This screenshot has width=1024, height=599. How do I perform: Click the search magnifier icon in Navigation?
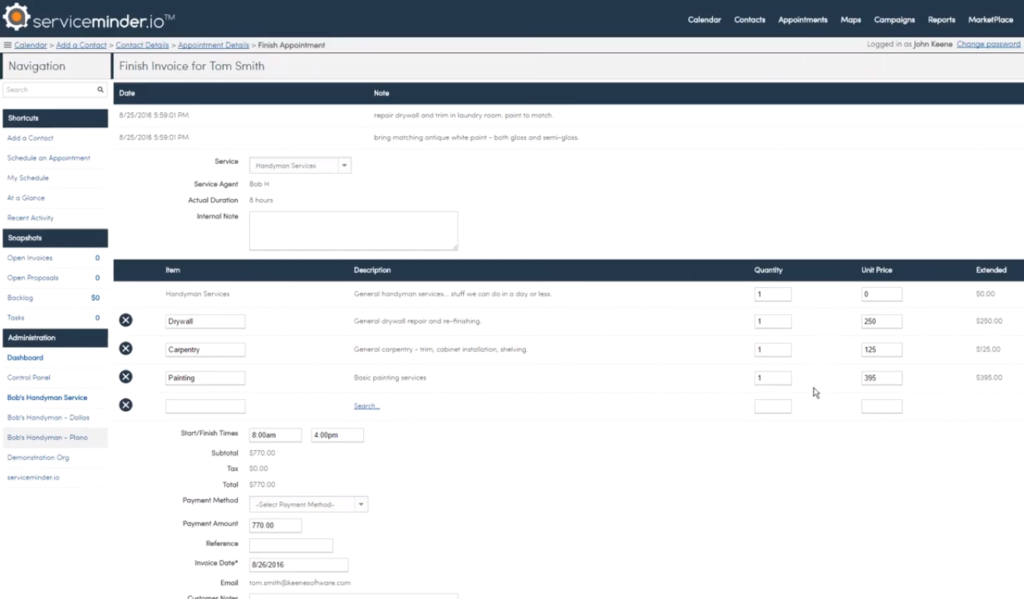pyautogui.click(x=101, y=89)
